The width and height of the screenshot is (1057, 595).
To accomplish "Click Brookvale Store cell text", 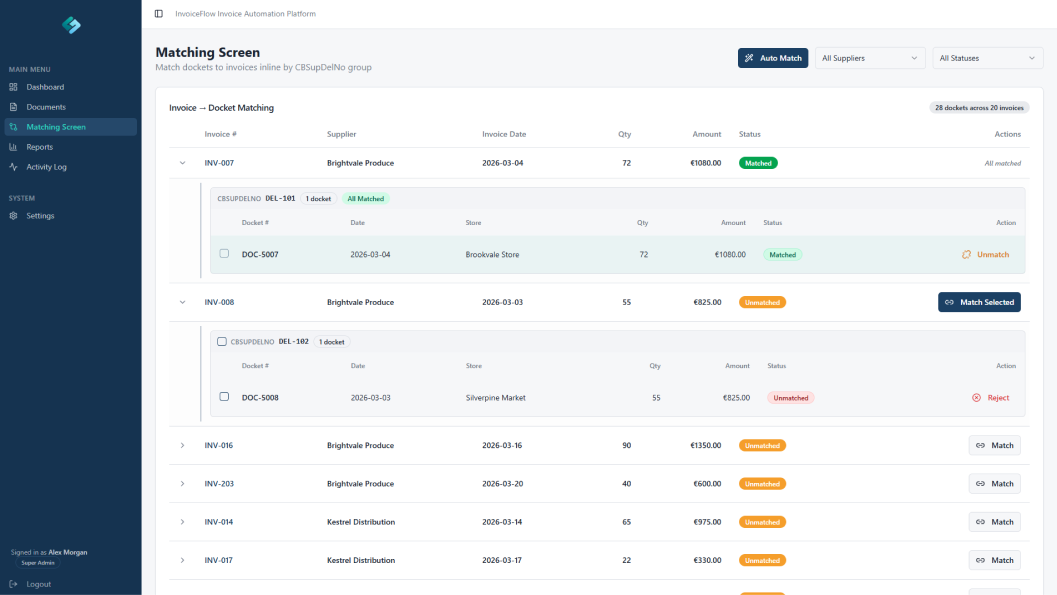I will coord(492,255).
